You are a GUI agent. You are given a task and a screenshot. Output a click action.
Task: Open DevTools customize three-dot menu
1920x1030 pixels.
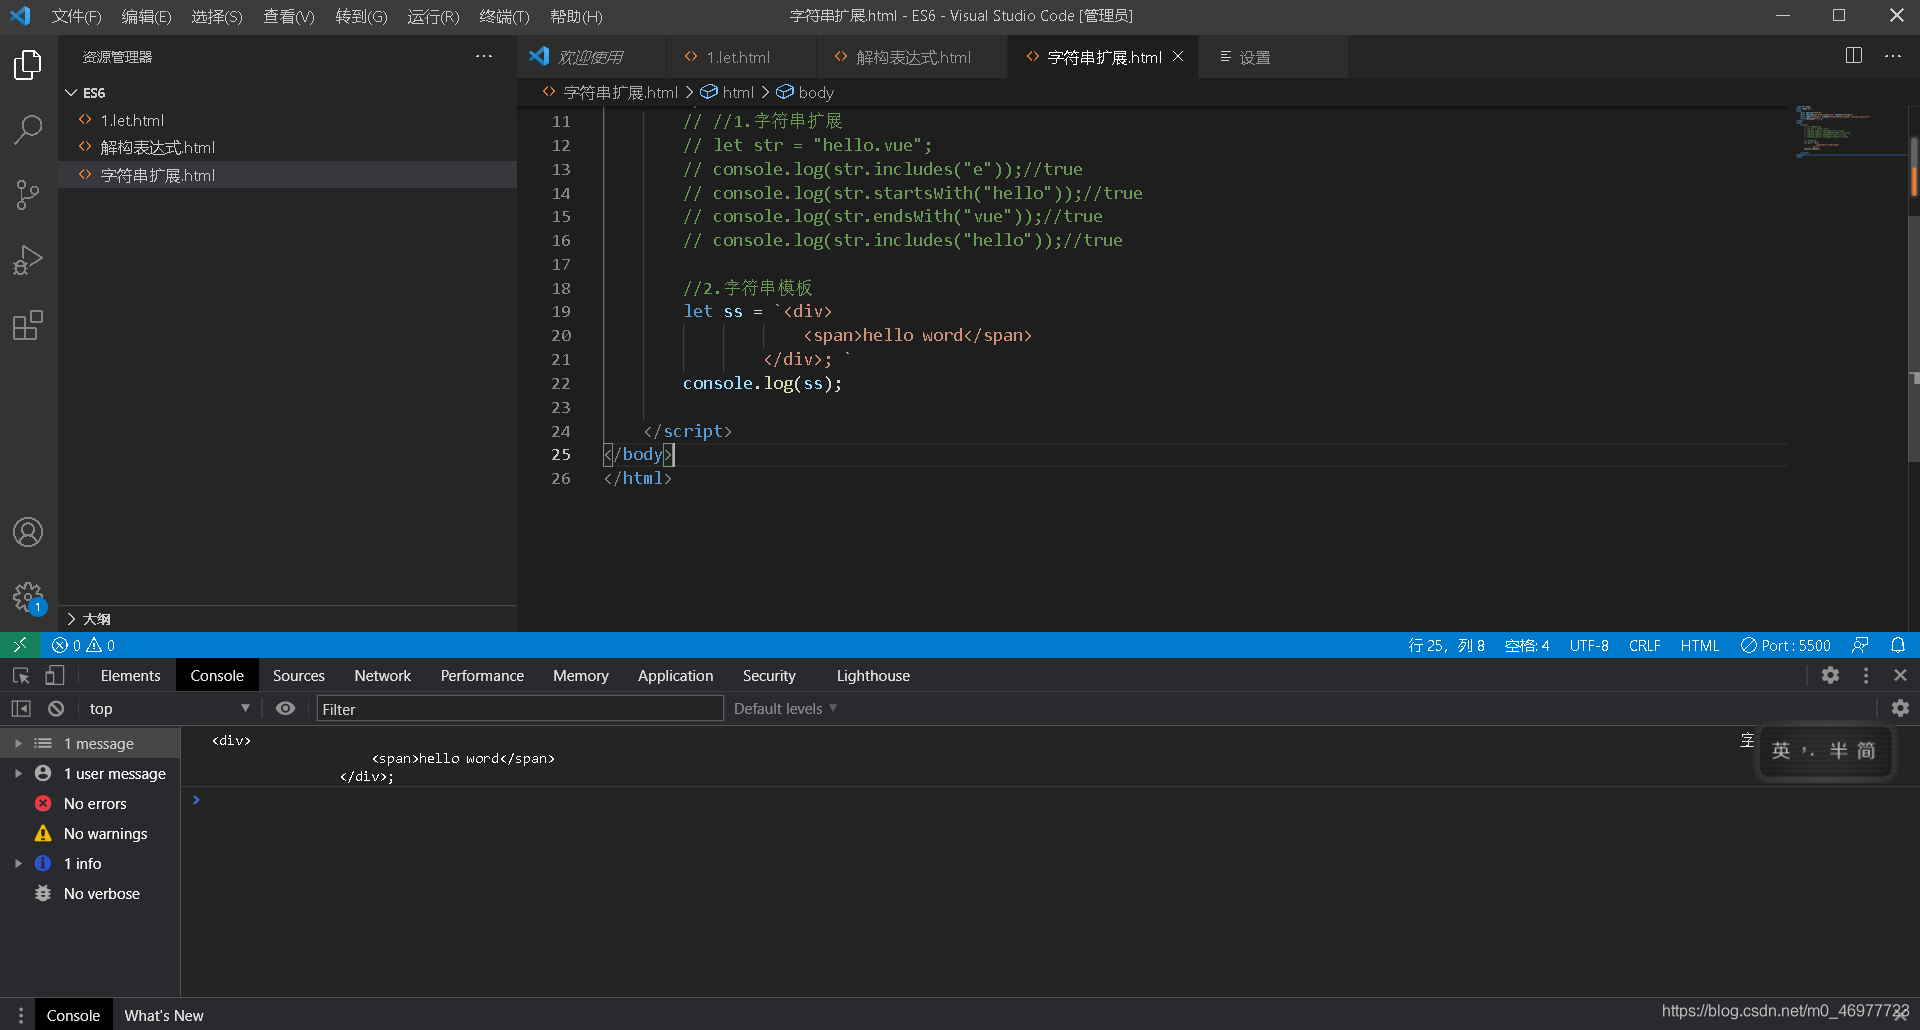(x=1866, y=675)
